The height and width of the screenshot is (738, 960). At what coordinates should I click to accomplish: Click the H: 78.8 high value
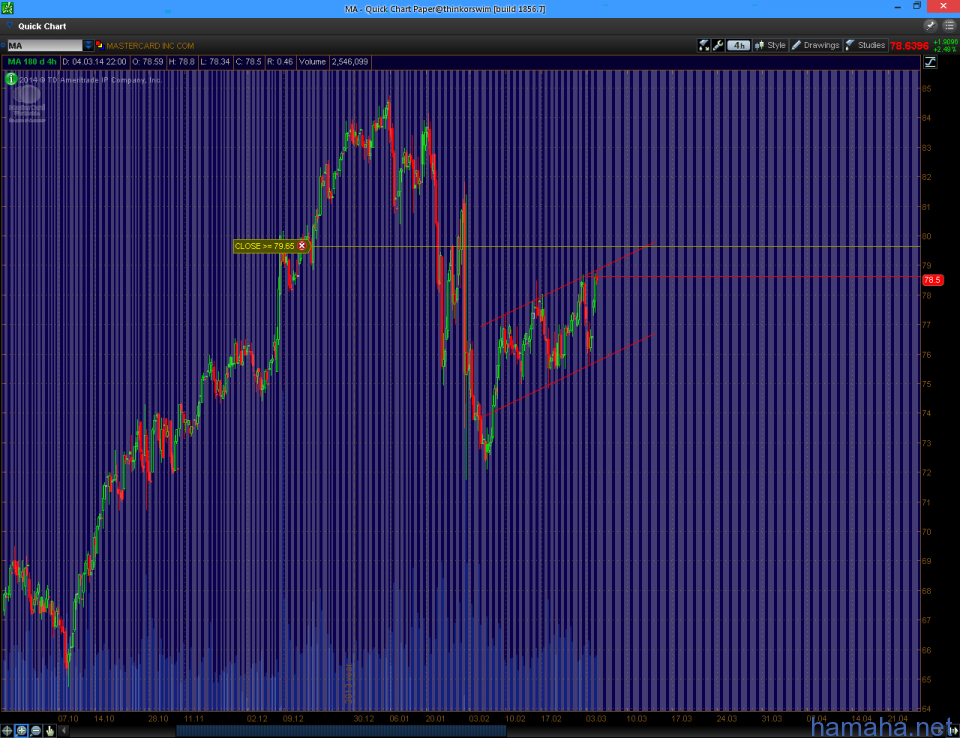click(x=181, y=62)
